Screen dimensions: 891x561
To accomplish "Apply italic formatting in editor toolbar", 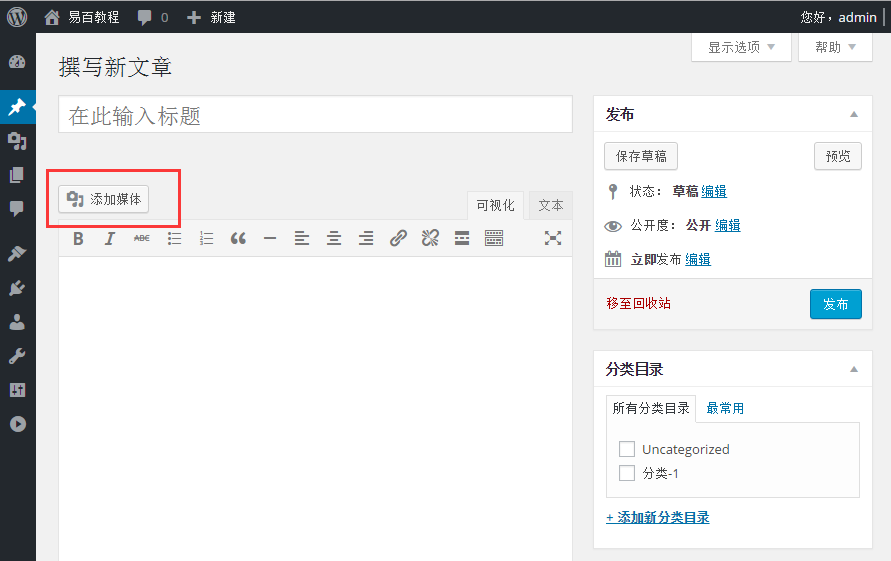I will pyautogui.click(x=110, y=238).
